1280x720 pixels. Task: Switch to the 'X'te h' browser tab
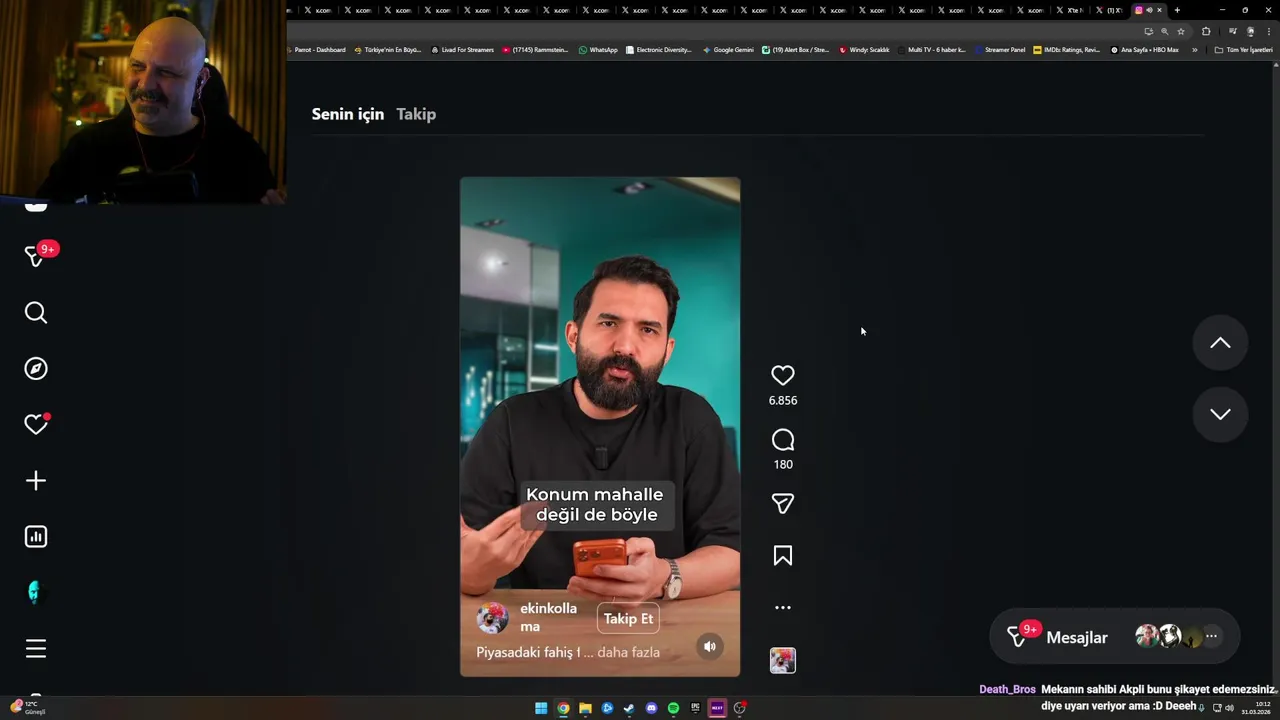click(x=1071, y=10)
